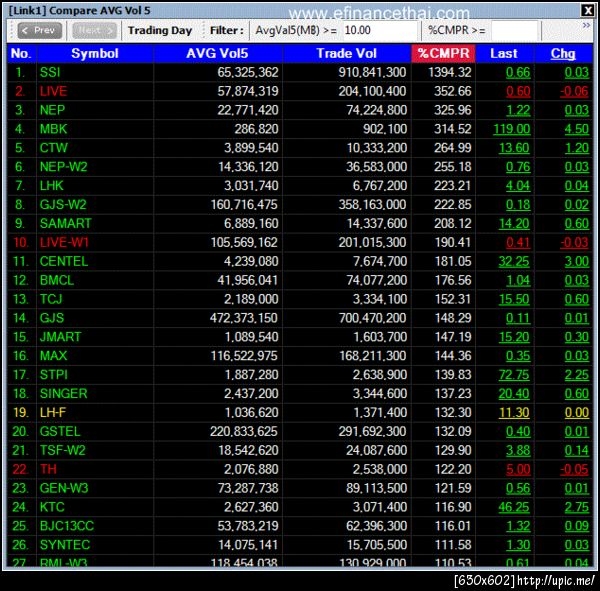Click row number 13 for TCJ
Image resolution: width=600 pixels, height=591 pixels.
(21, 299)
